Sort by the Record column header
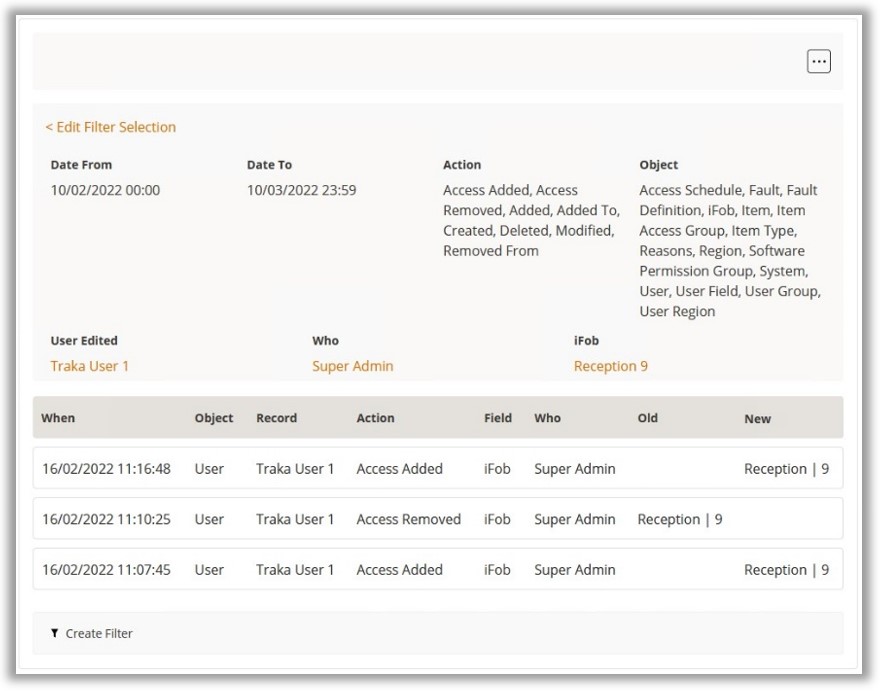The height and width of the screenshot is (691, 880). coord(276,418)
